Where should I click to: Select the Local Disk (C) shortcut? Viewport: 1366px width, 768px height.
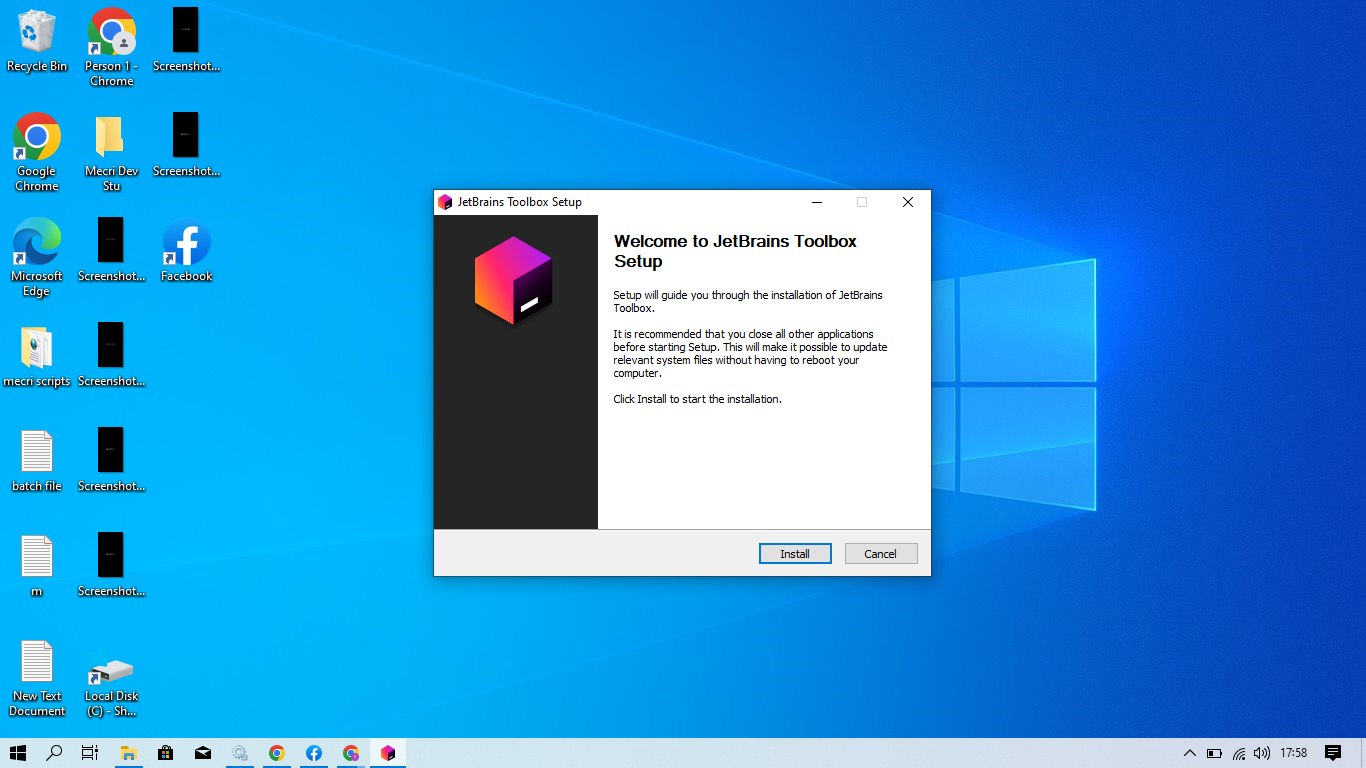pyautogui.click(x=112, y=686)
